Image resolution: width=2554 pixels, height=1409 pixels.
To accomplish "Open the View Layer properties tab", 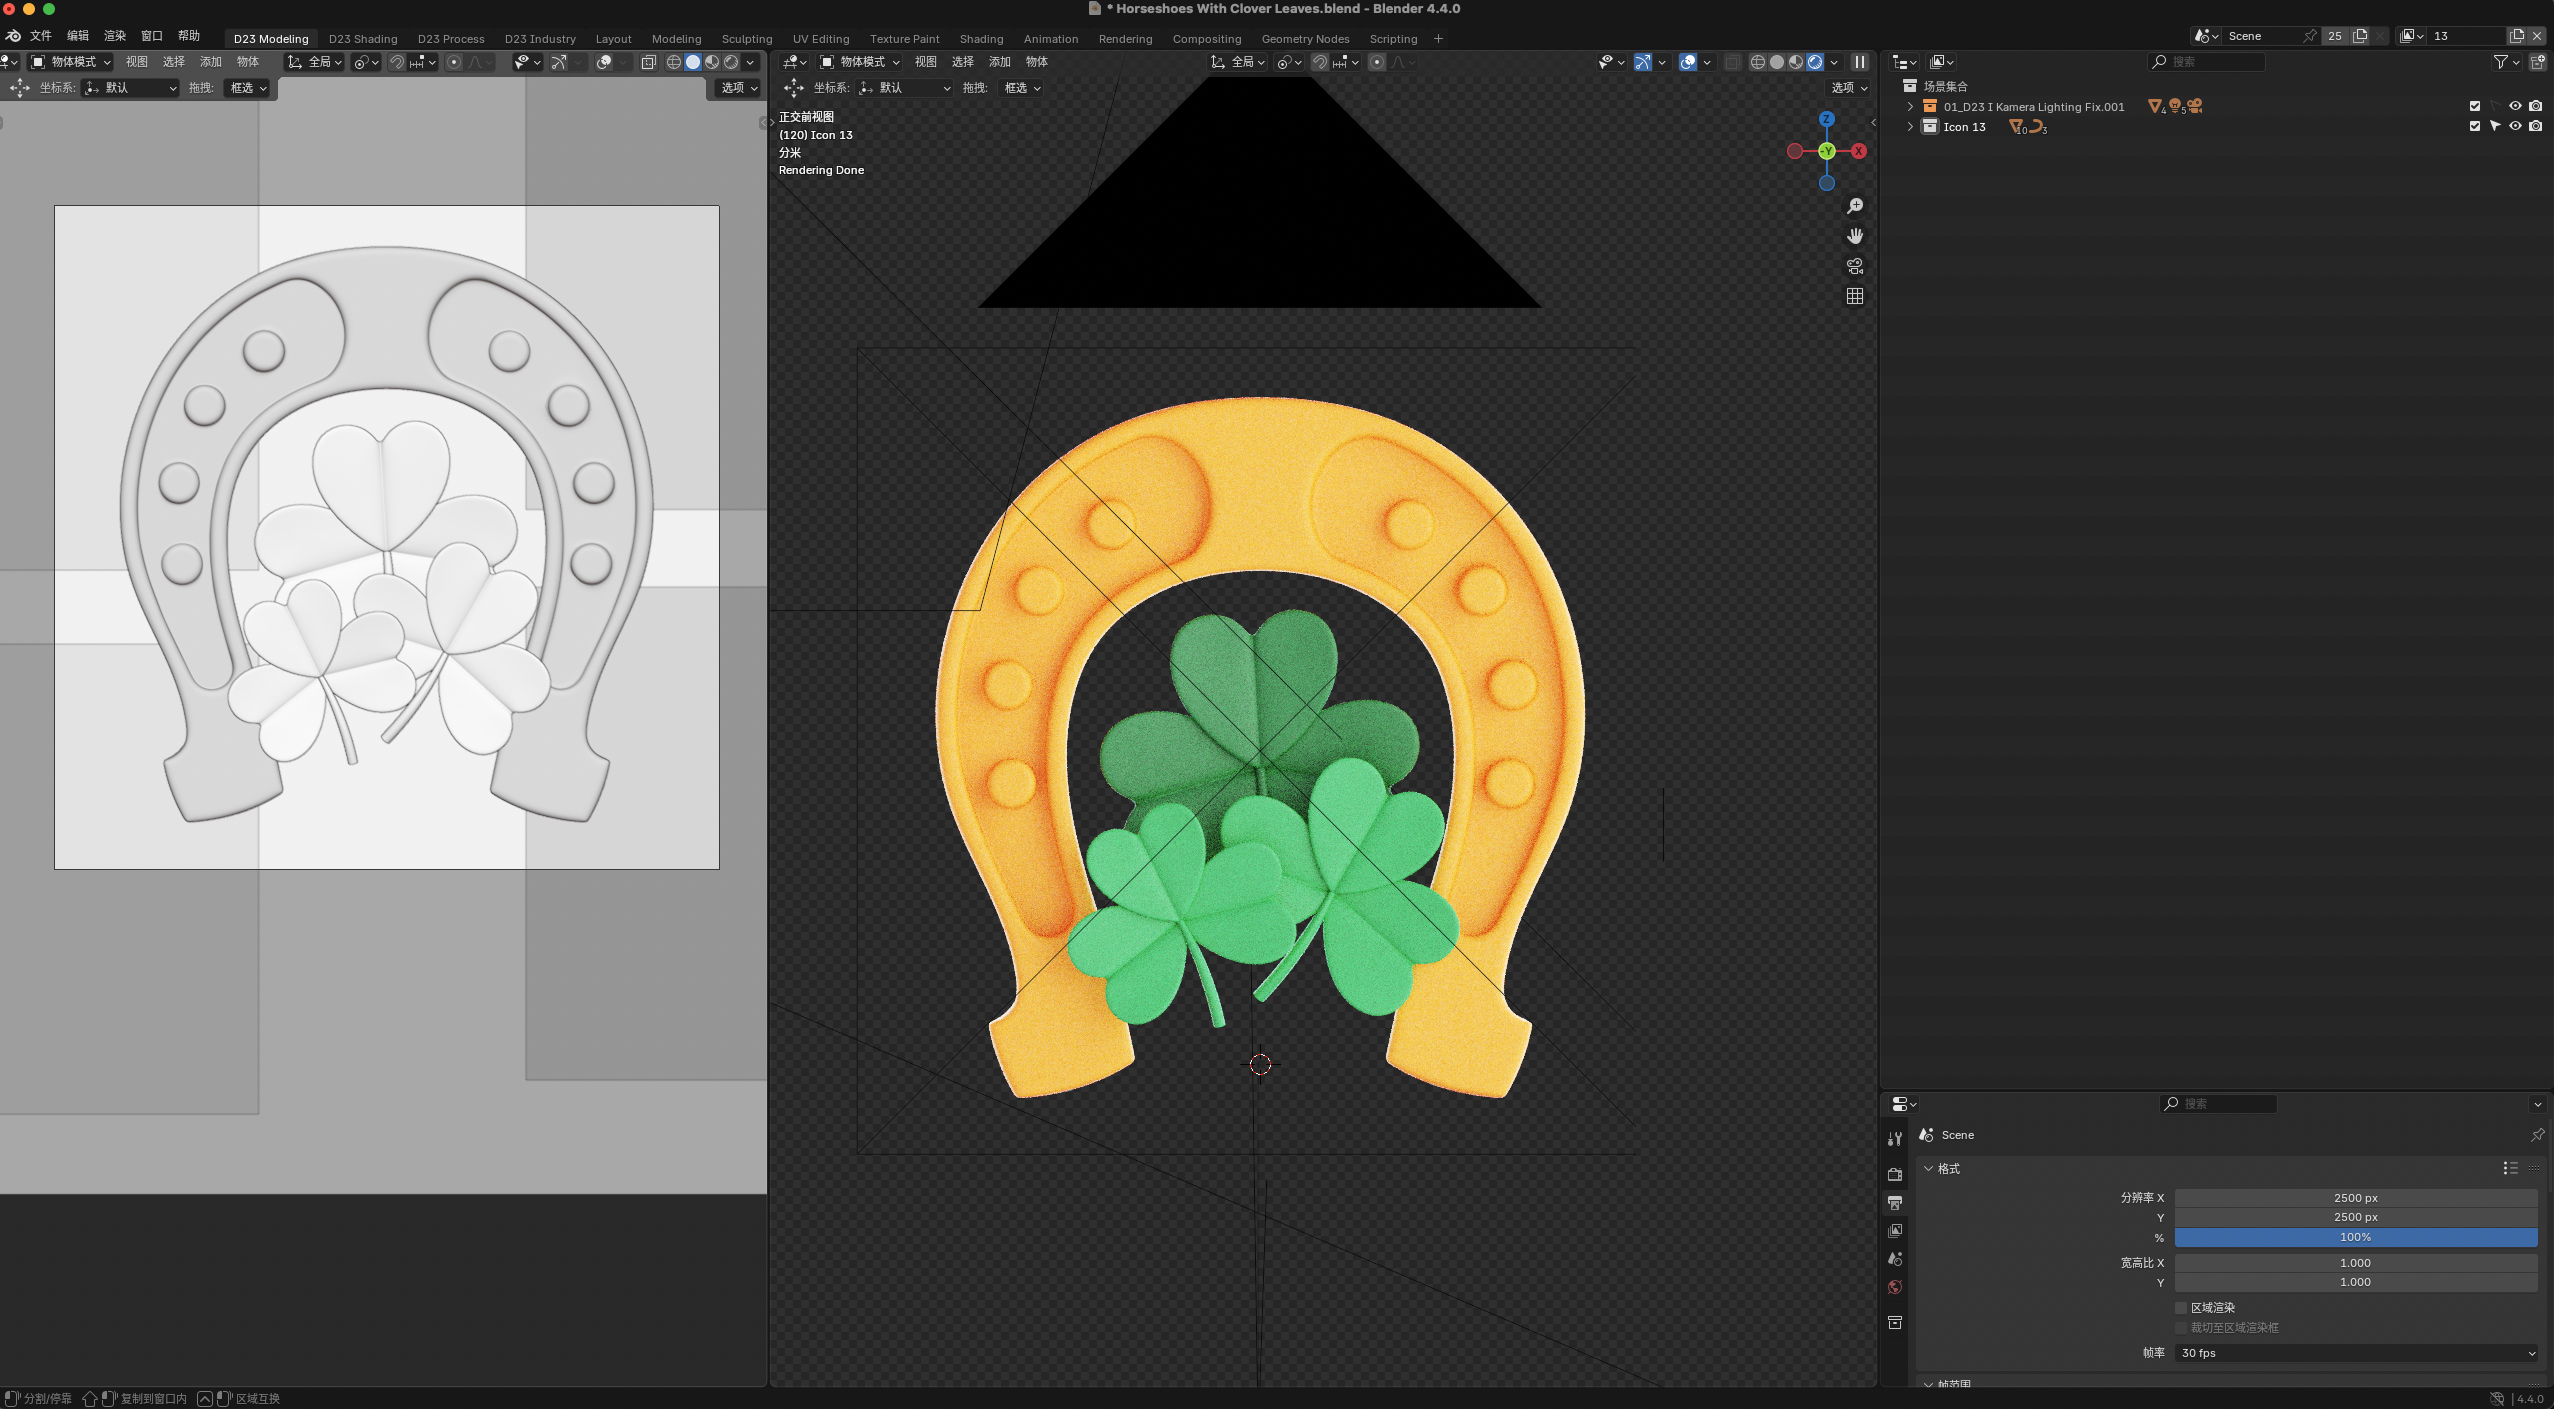I will [1895, 1231].
